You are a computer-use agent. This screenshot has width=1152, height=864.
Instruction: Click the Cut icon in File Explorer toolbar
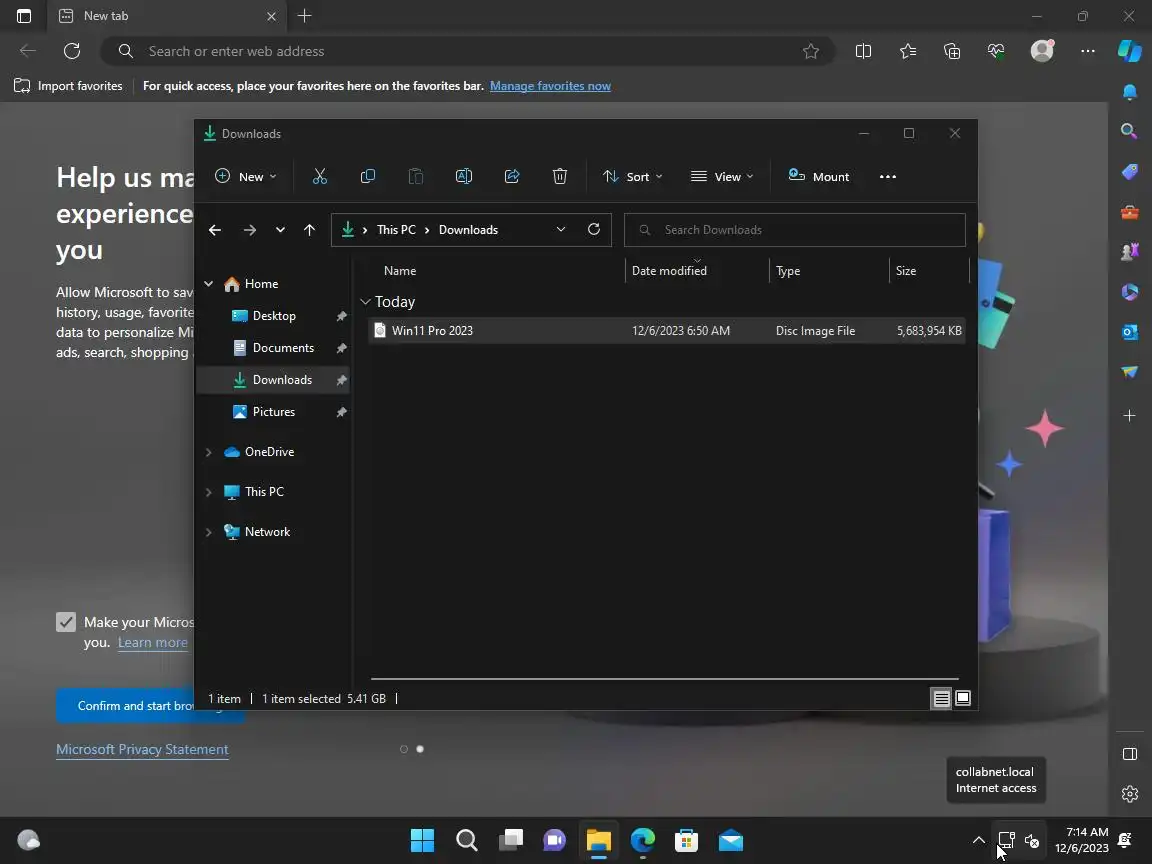(x=319, y=176)
